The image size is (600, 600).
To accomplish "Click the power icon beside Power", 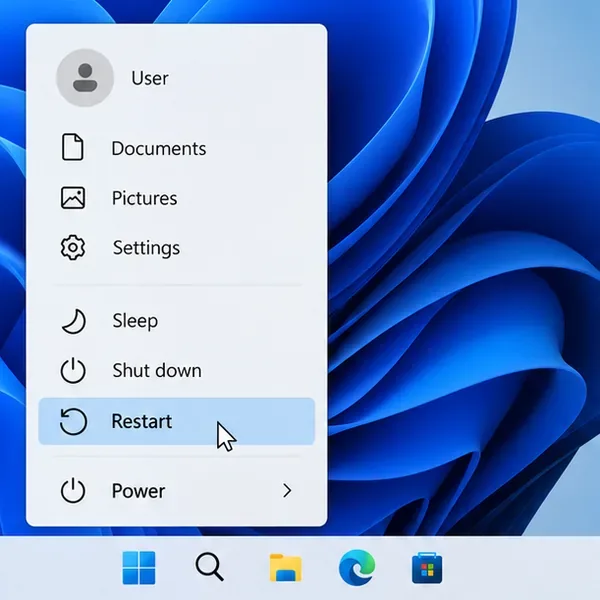I will (x=73, y=490).
